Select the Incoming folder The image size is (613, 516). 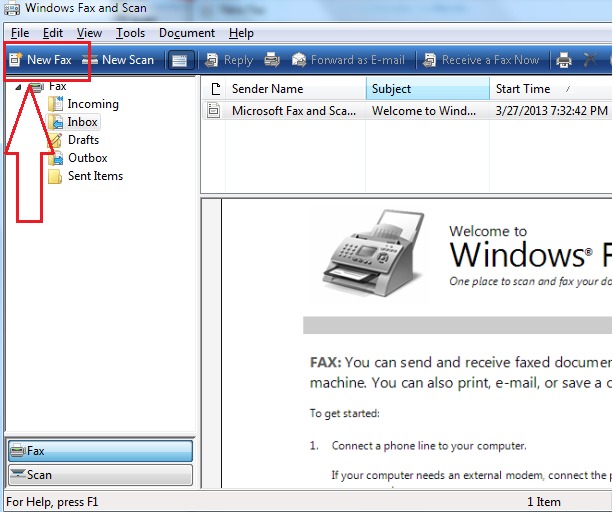tap(93, 104)
